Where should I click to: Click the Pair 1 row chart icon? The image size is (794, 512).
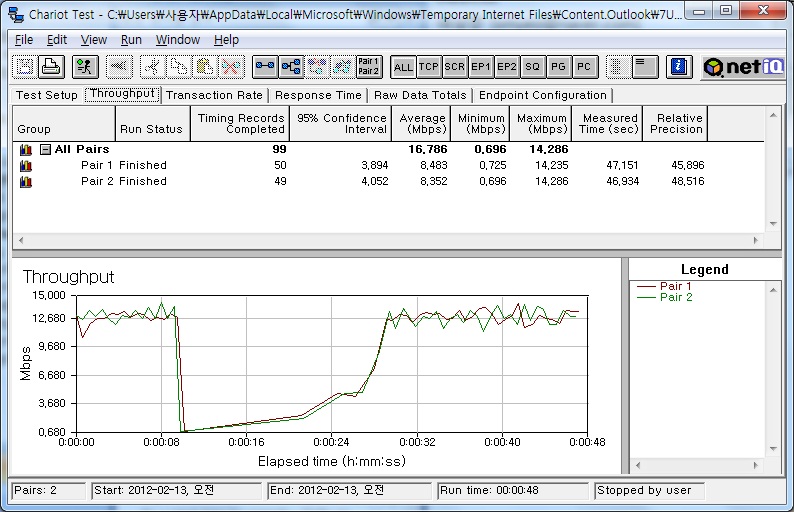point(26,166)
